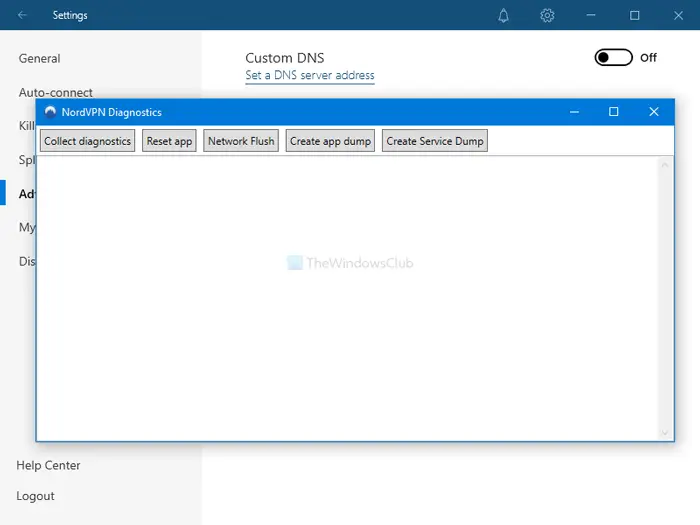700x525 pixels.
Task: Open notifications bell in Settings window
Action: tap(503, 16)
